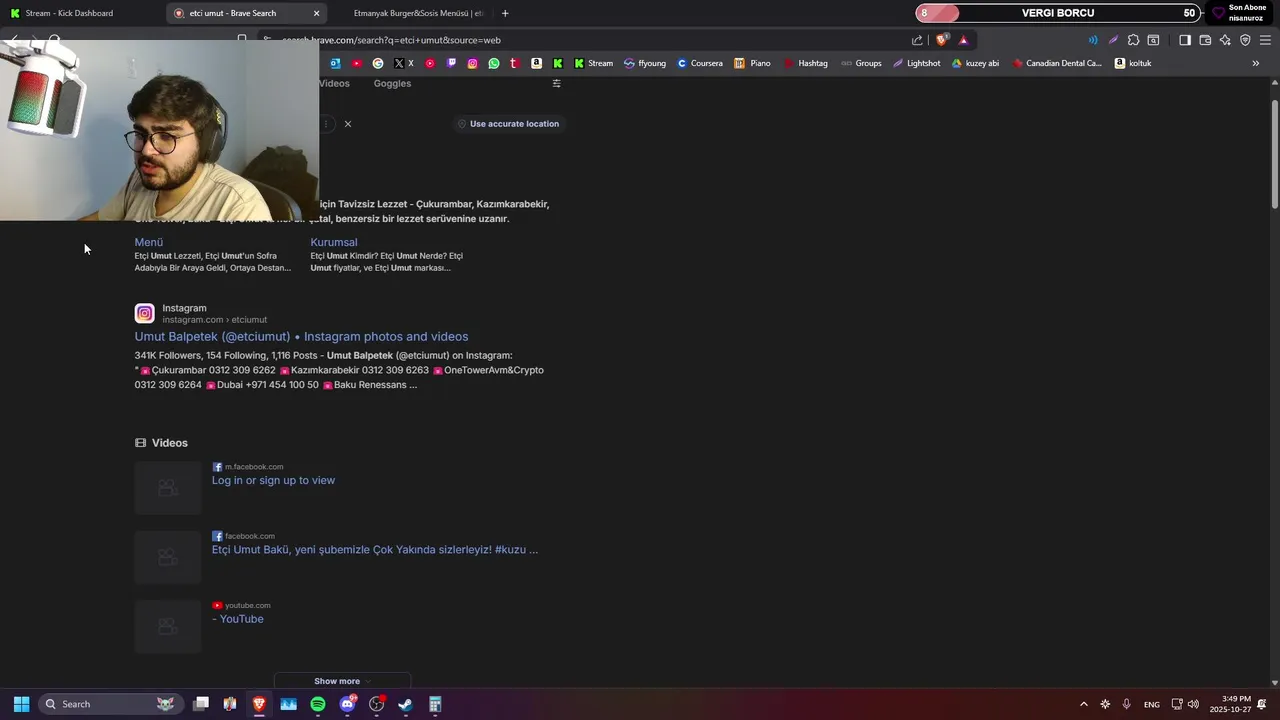Open OBS Studio from taskbar

377,704
